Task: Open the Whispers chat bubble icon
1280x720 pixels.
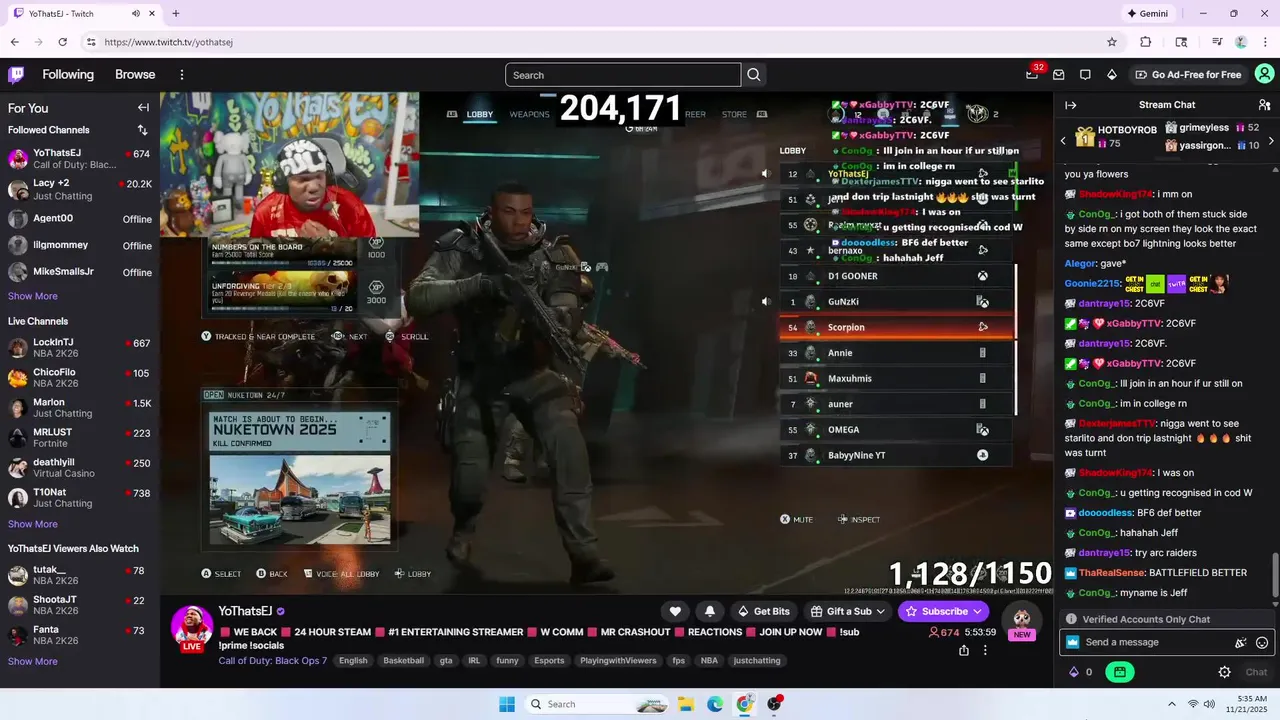Action: [1085, 75]
